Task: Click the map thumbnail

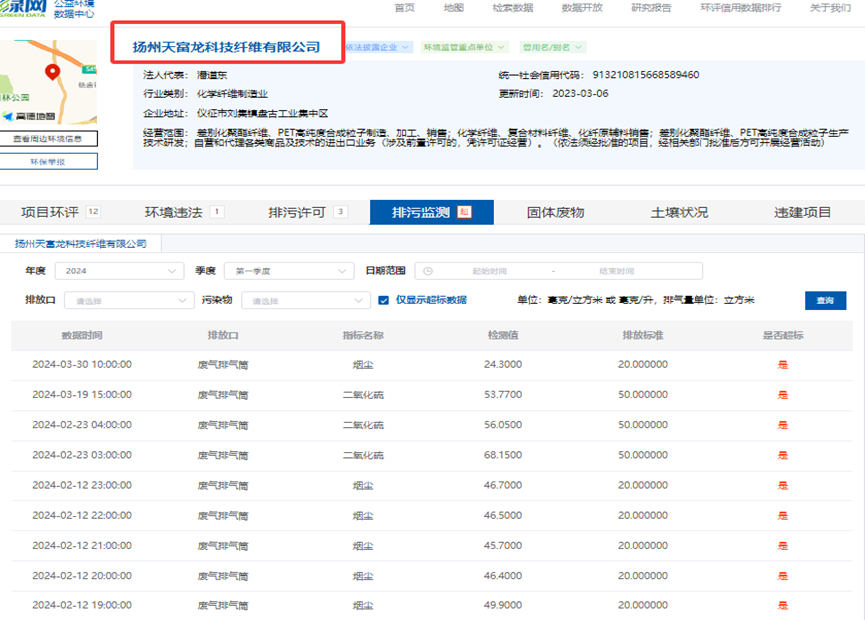Action: [x=48, y=82]
